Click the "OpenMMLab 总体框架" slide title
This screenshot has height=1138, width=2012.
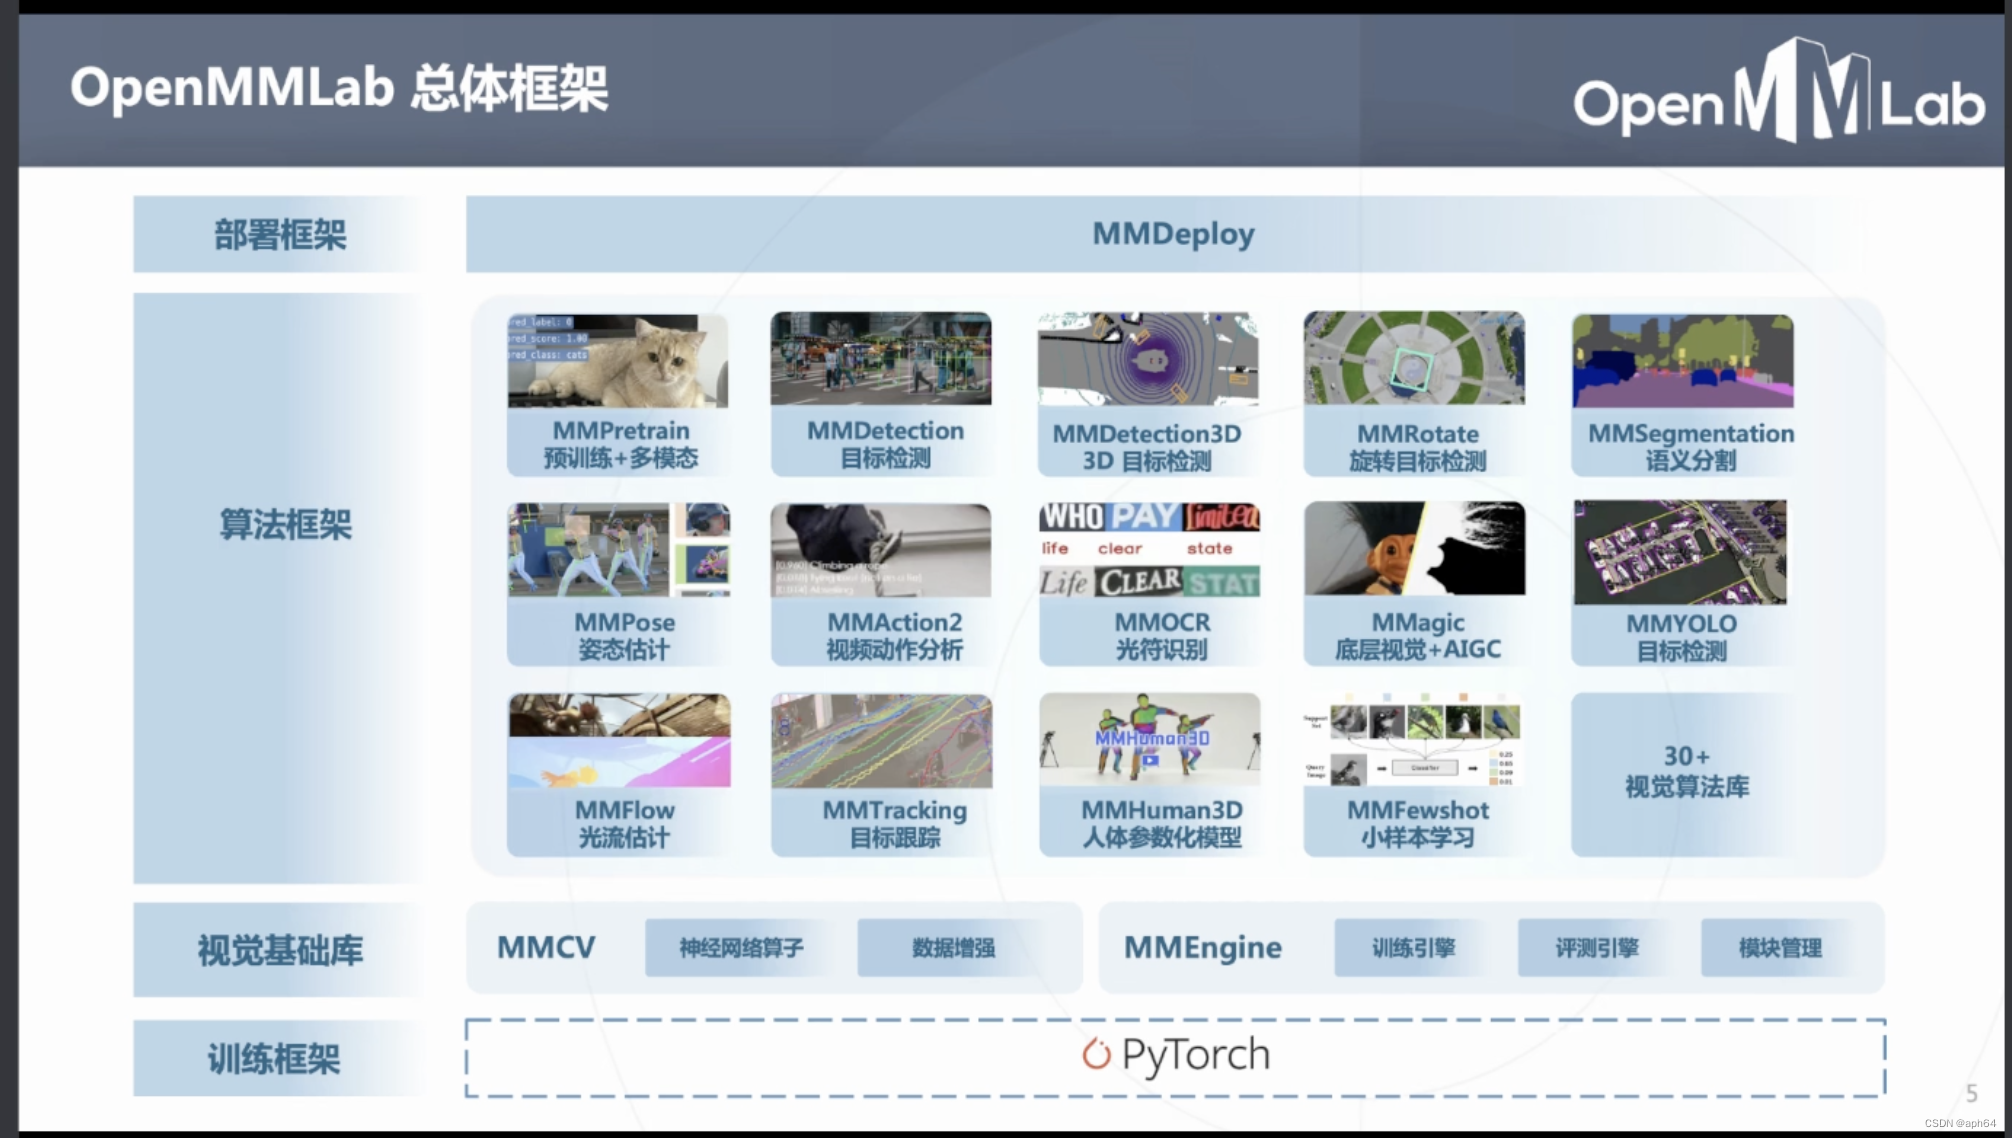tap(339, 88)
